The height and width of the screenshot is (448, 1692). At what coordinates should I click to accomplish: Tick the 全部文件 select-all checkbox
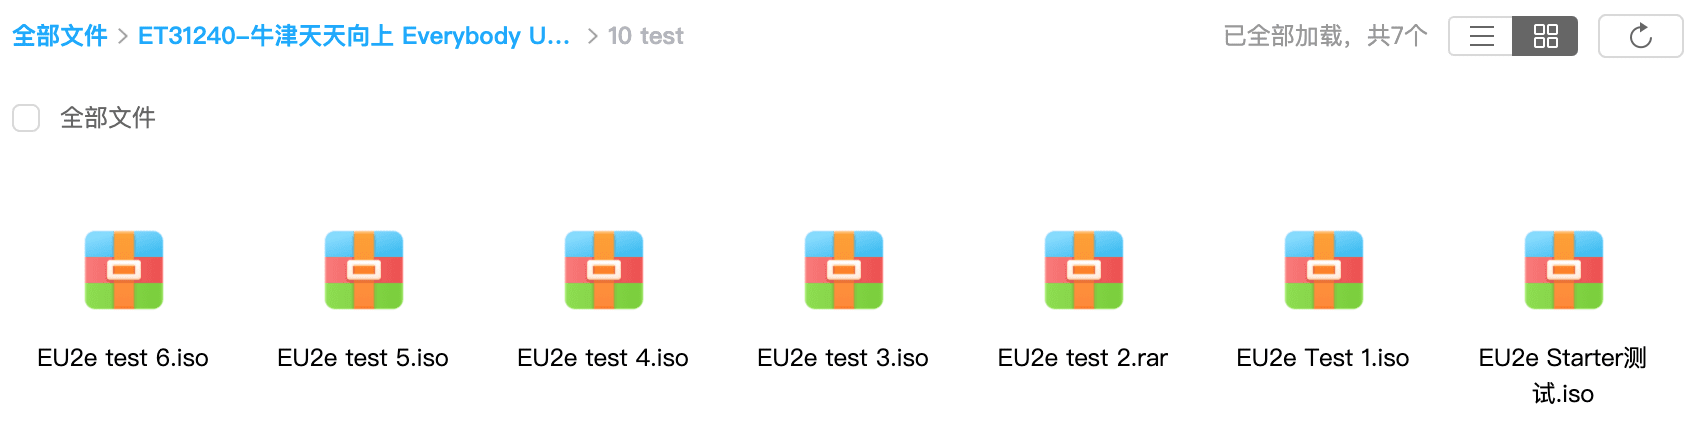26,118
